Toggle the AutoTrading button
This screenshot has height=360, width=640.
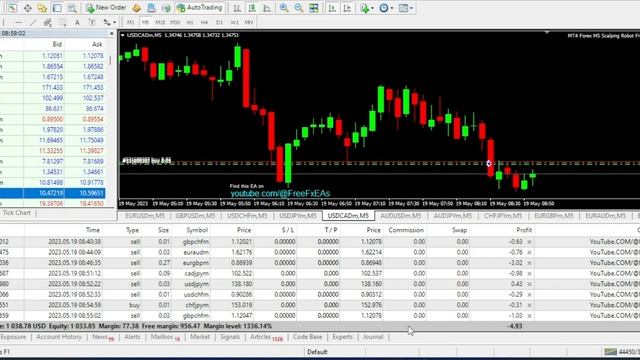(199, 8)
